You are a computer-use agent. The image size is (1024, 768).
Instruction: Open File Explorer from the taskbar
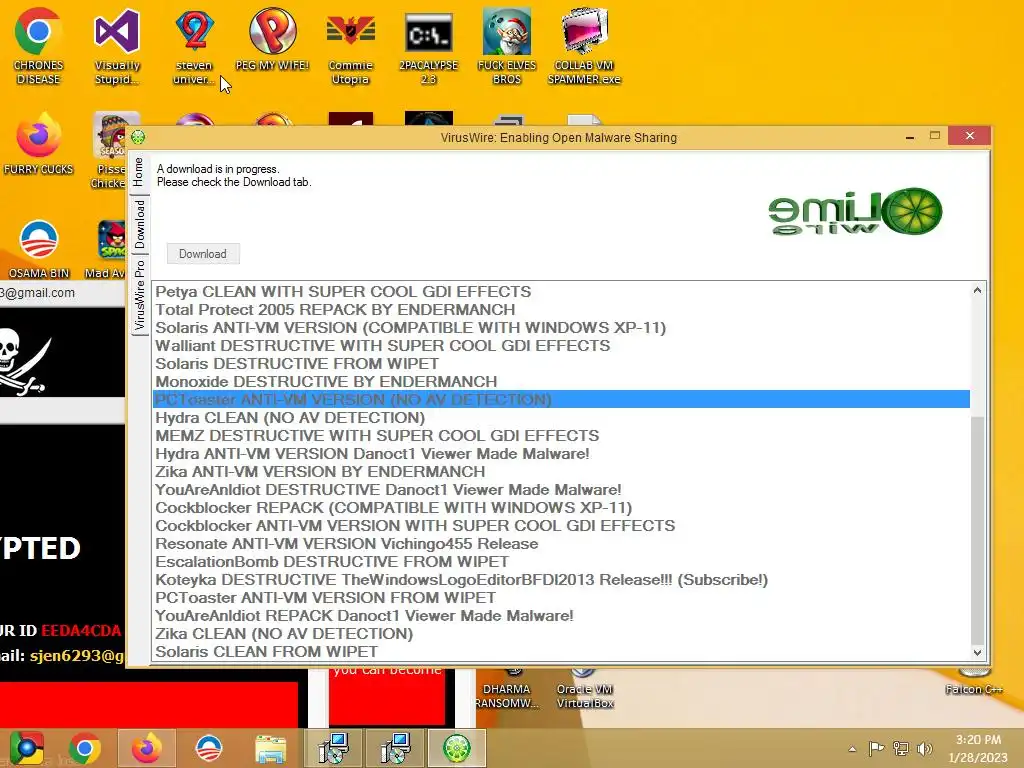pyautogui.click(x=270, y=748)
